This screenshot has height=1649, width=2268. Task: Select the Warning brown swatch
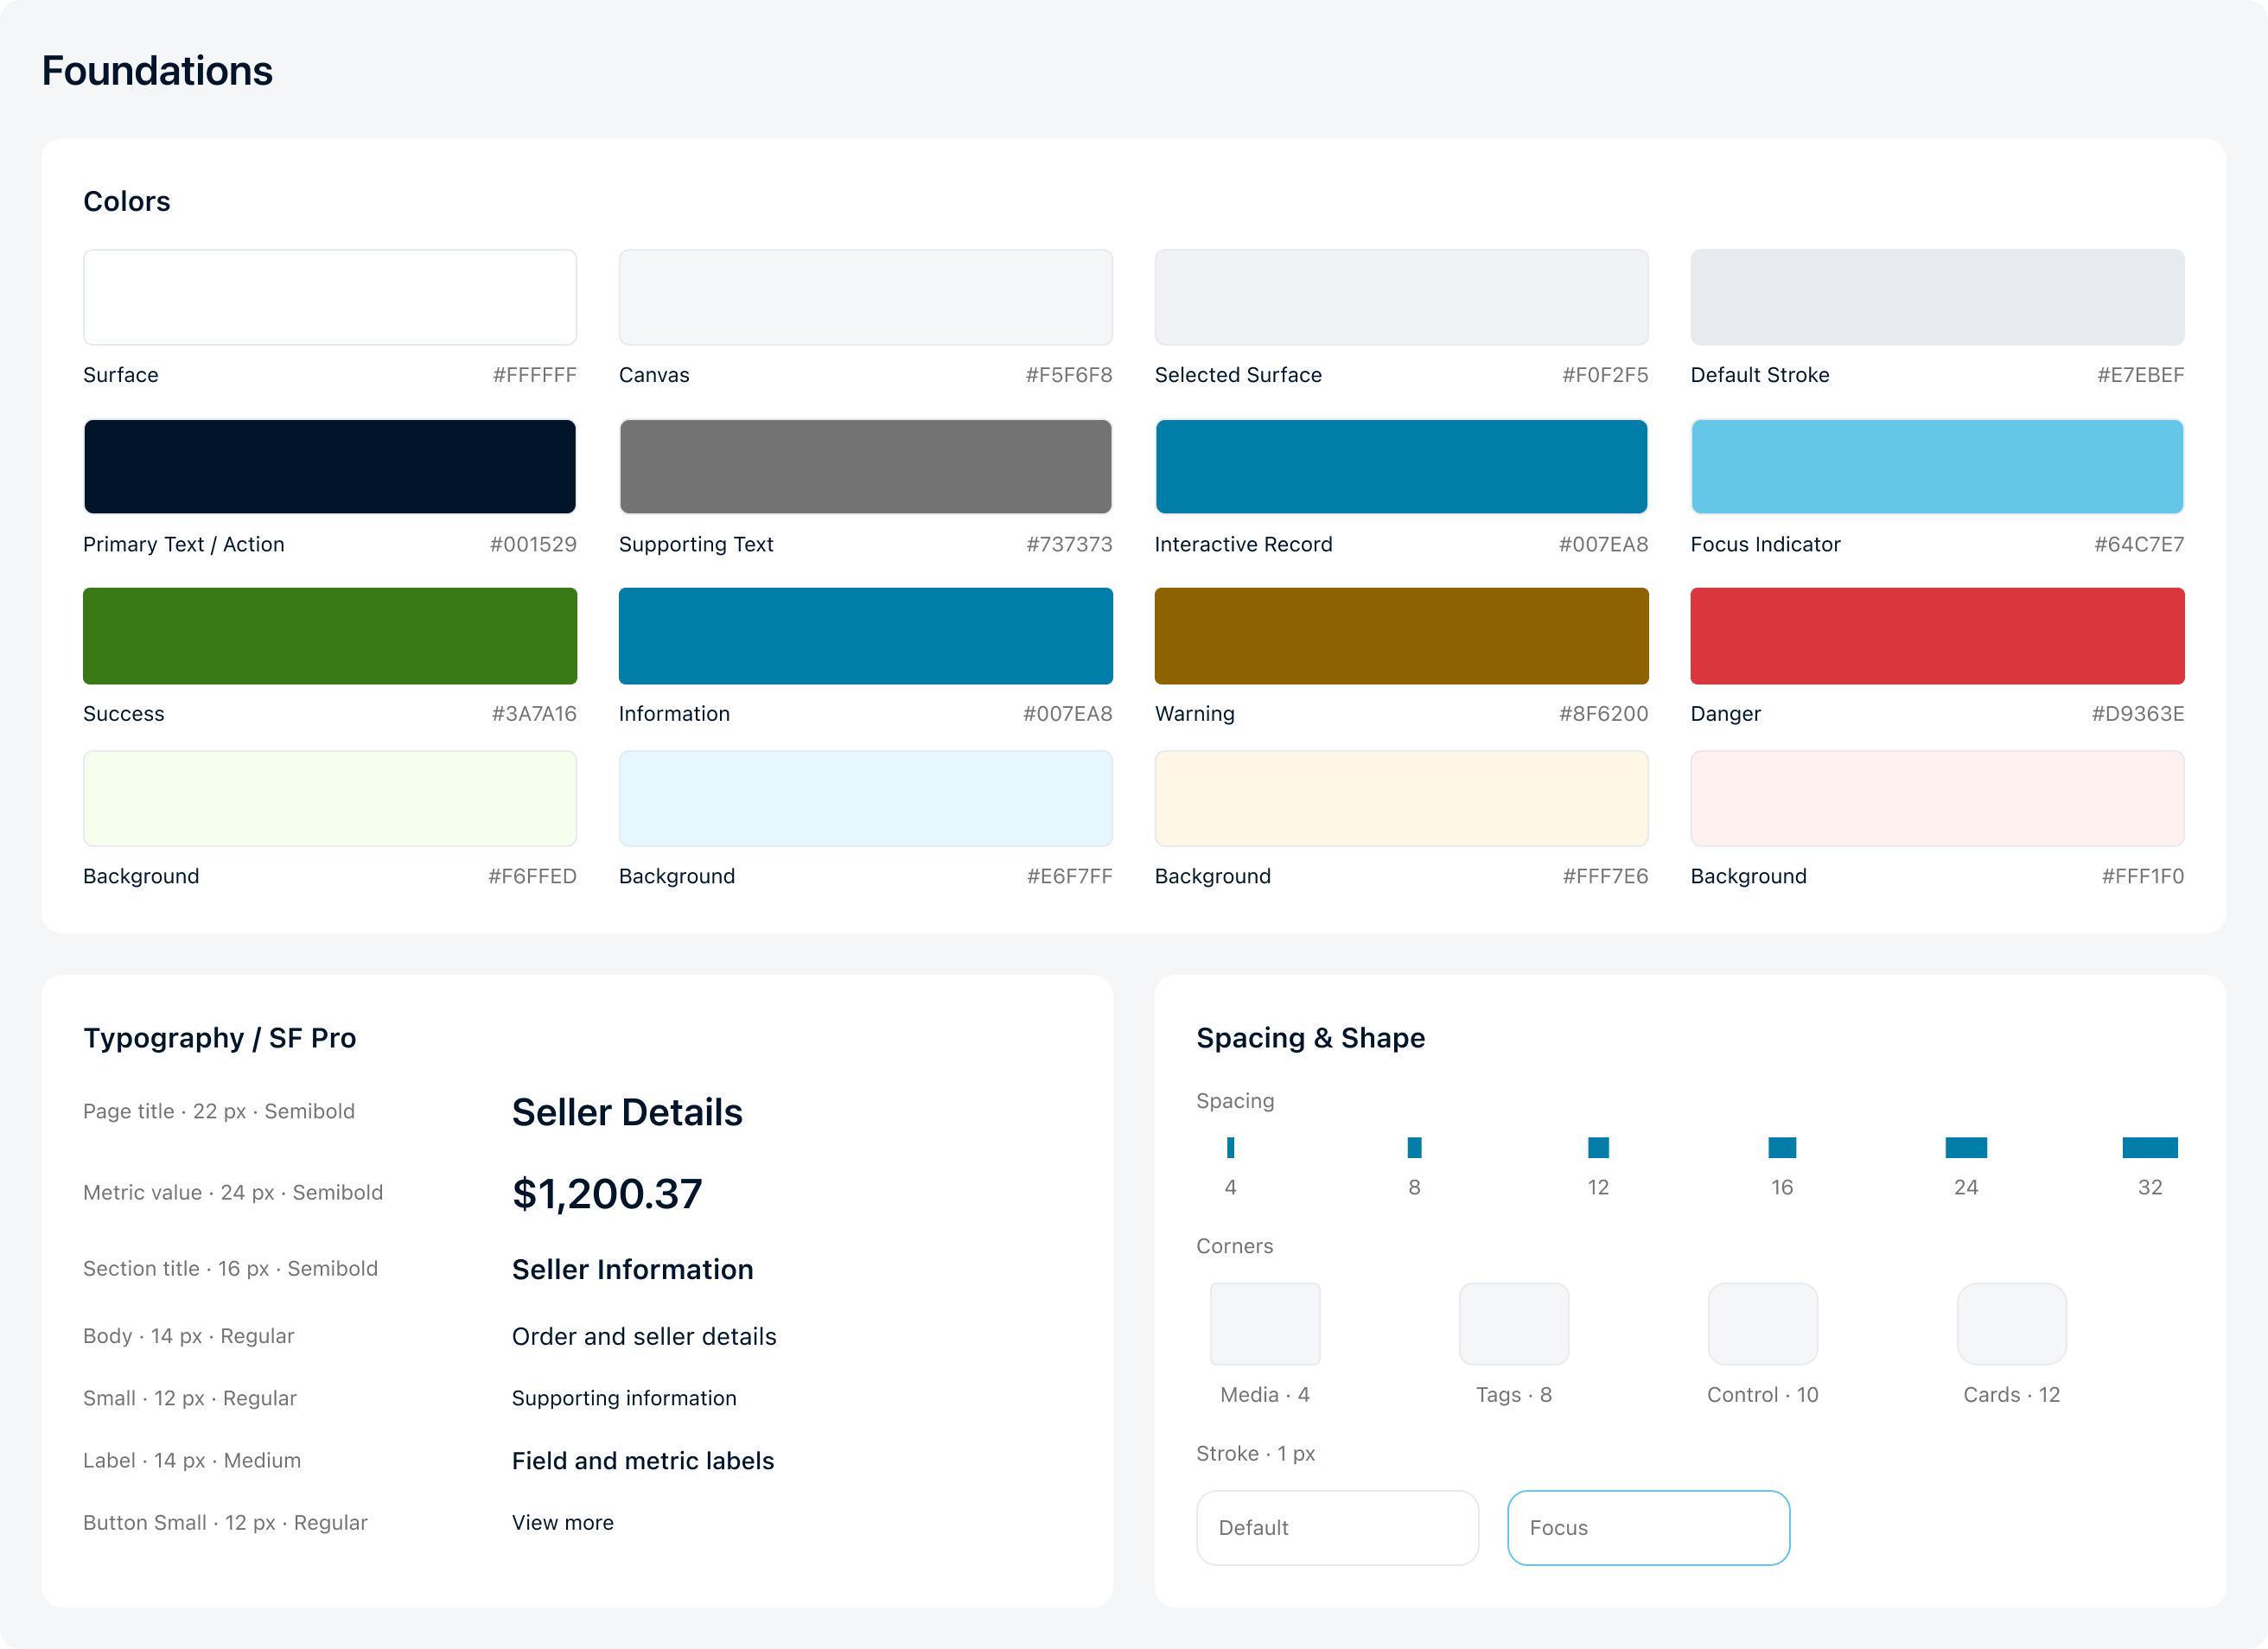[1402, 636]
